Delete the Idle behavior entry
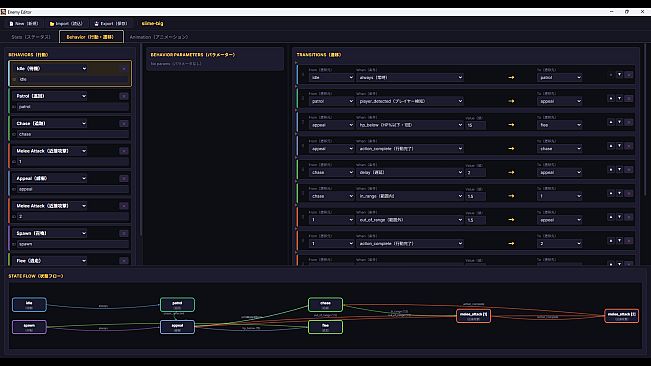651x366 pixels. click(x=124, y=68)
